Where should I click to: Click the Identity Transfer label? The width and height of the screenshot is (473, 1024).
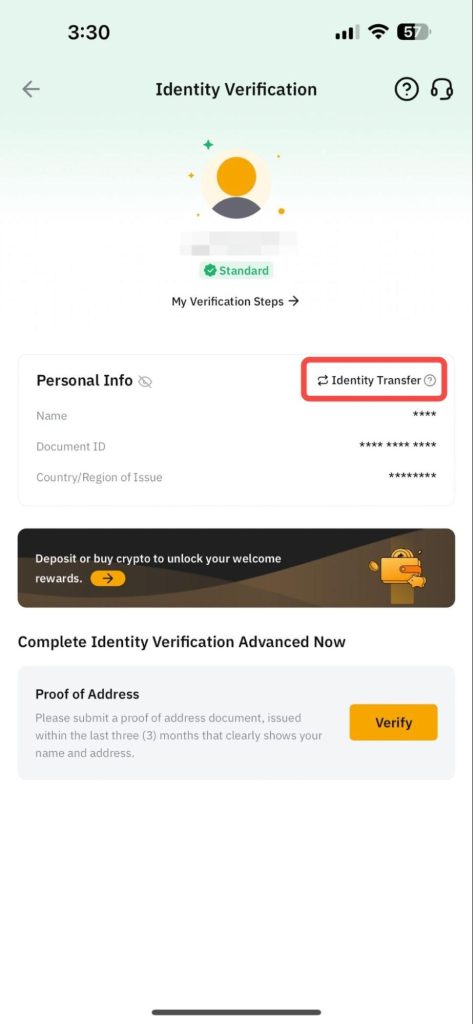point(376,380)
